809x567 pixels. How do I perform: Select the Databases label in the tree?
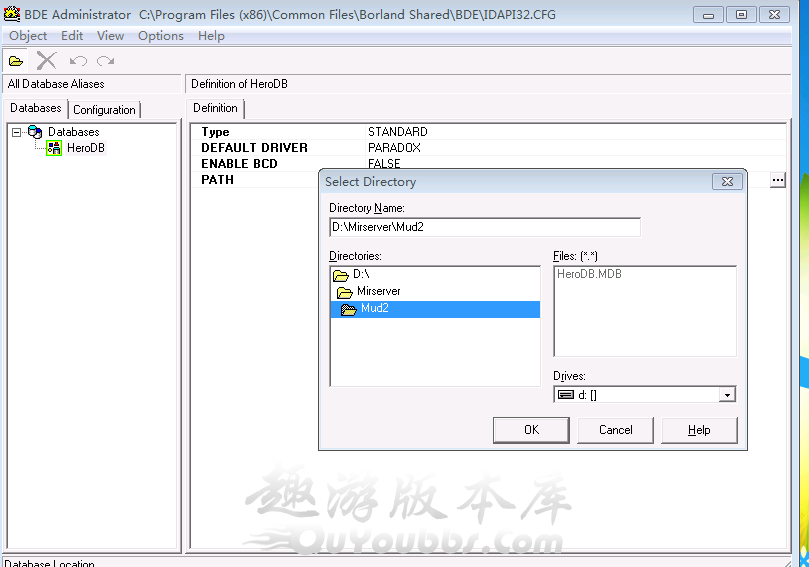tap(73, 132)
